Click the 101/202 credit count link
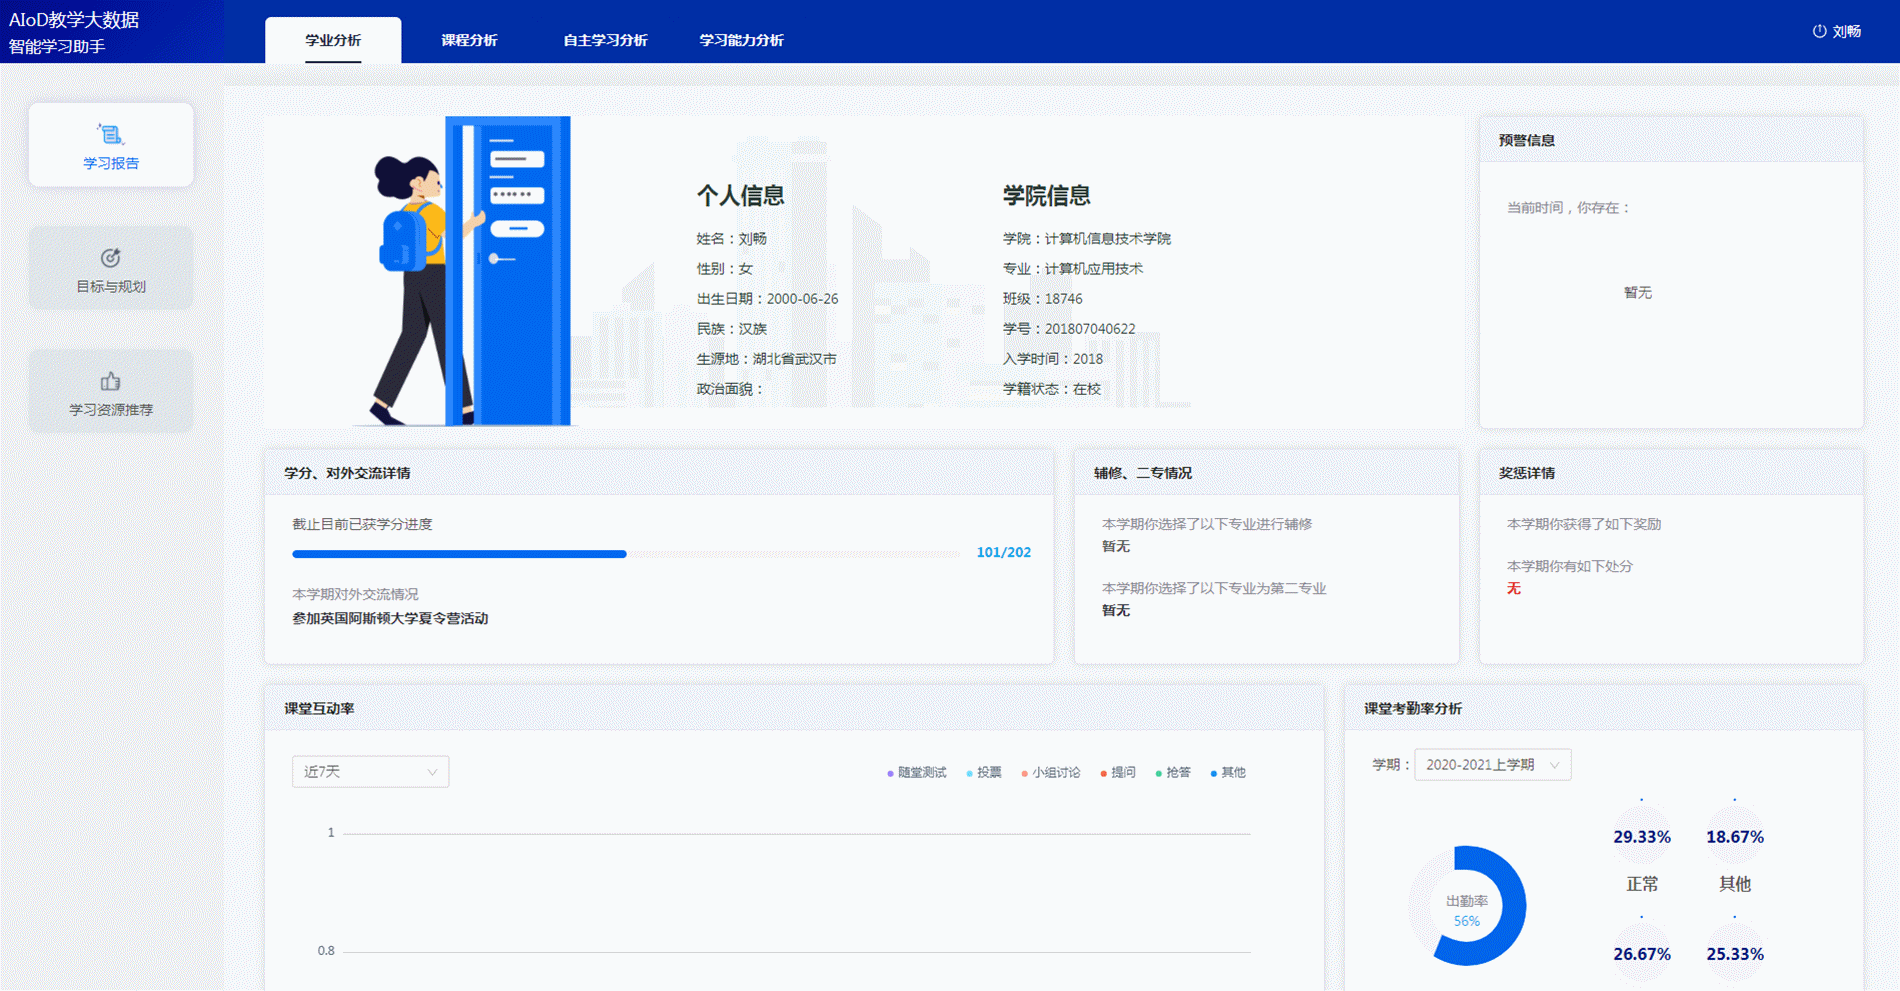The height and width of the screenshot is (991, 1900). [x=1003, y=553]
